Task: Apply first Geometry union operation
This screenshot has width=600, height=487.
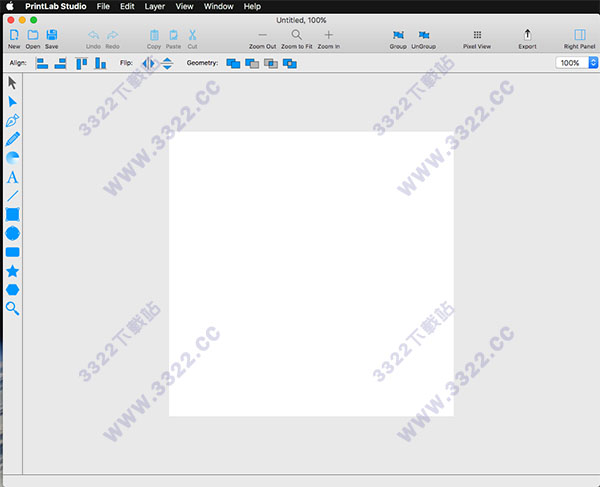Action: pyautogui.click(x=233, y=63)
